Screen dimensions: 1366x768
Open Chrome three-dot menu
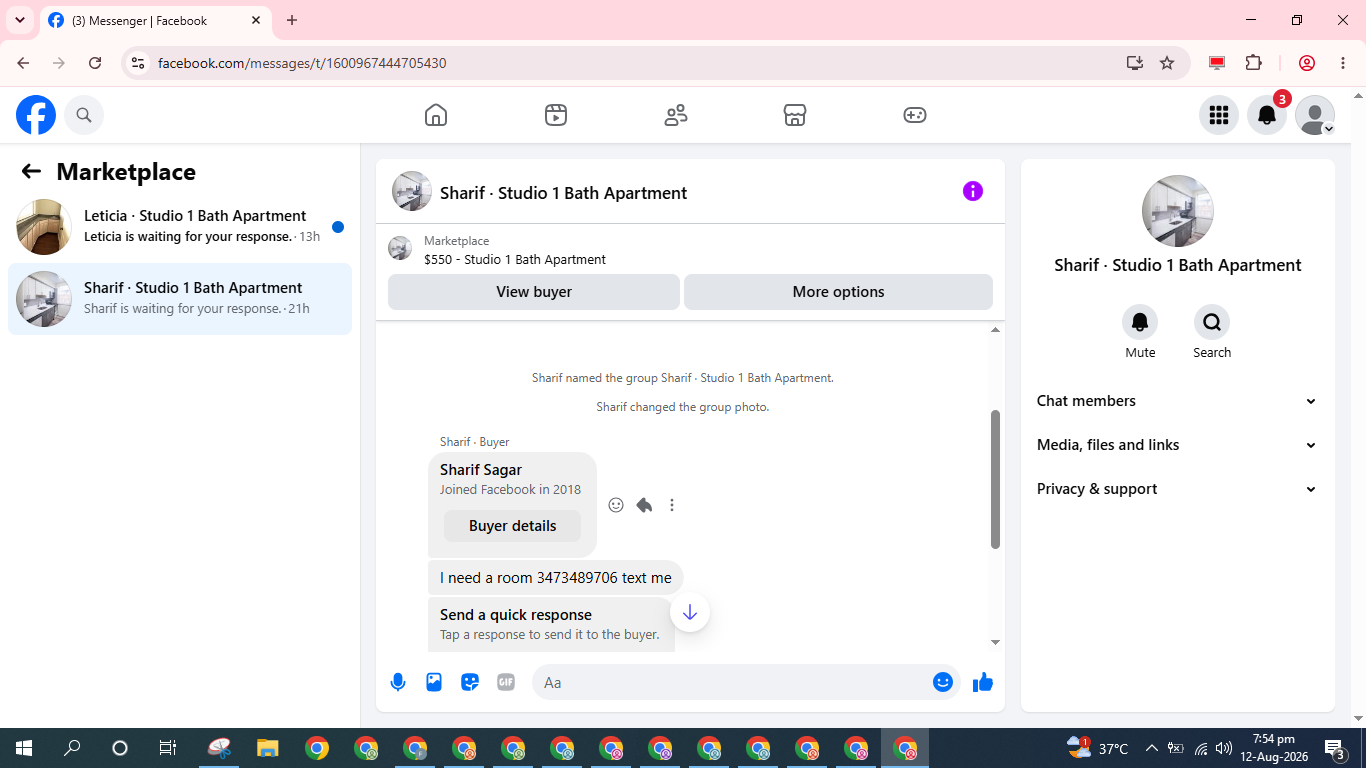tap(1343, 63)
